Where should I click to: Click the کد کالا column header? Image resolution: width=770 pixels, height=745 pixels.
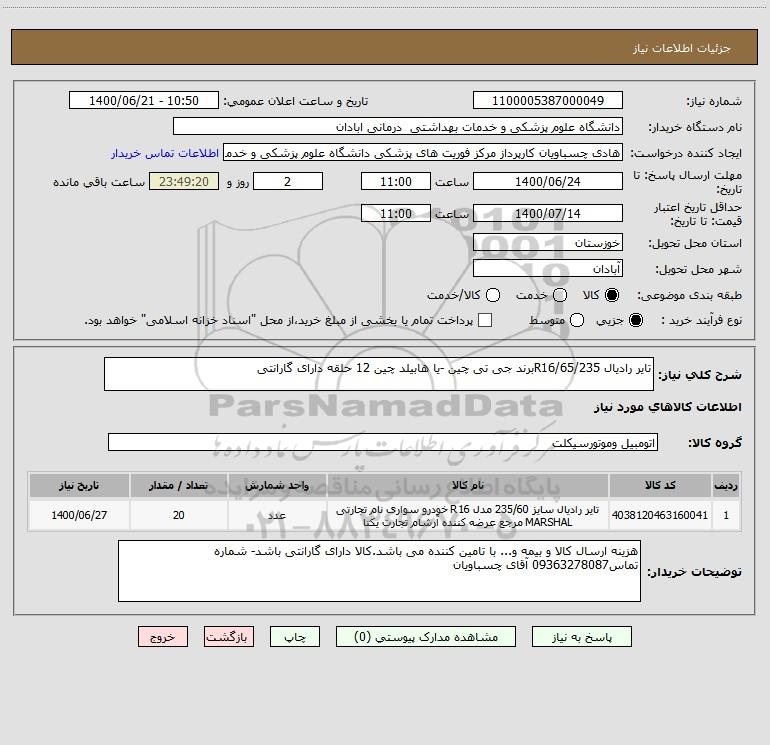tap(660, 485)
